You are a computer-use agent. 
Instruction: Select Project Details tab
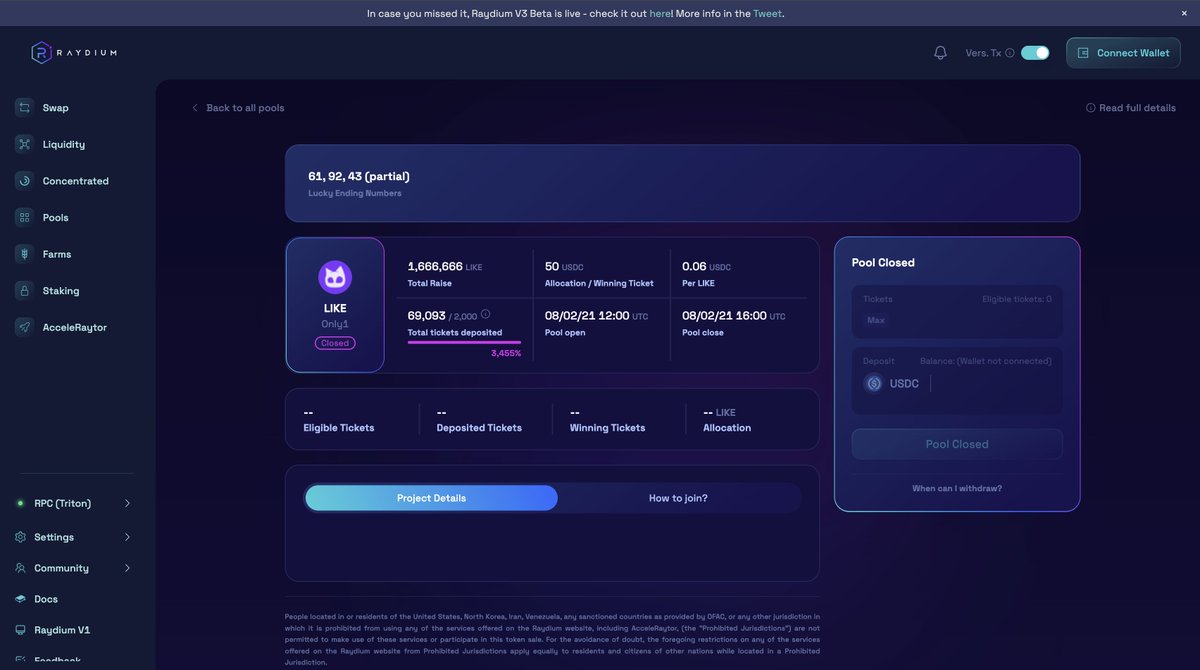point(431,498)
